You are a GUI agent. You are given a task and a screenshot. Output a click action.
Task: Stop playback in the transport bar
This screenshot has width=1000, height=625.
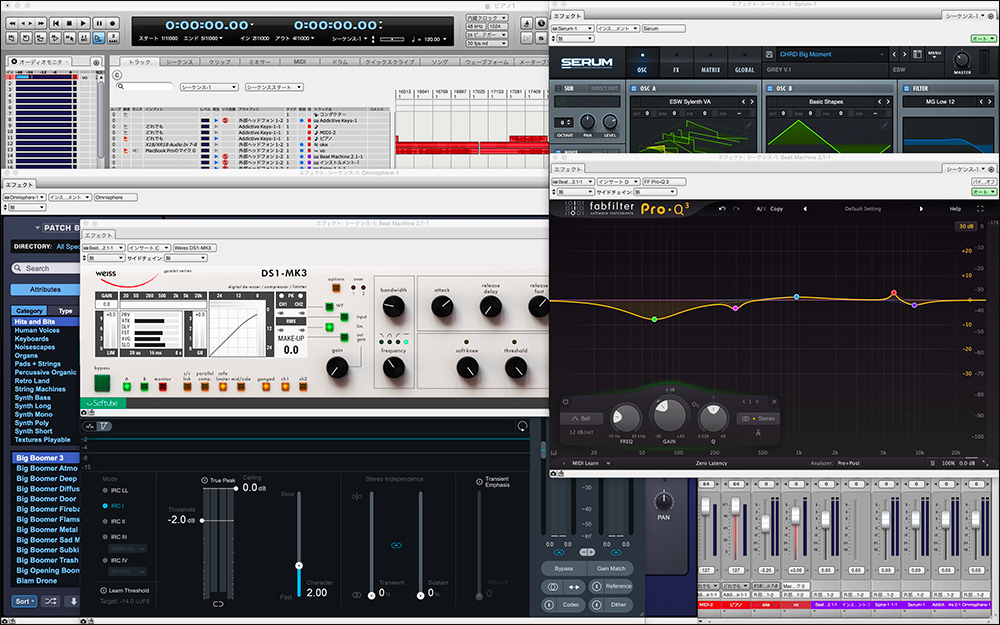(x=70, y=24)
